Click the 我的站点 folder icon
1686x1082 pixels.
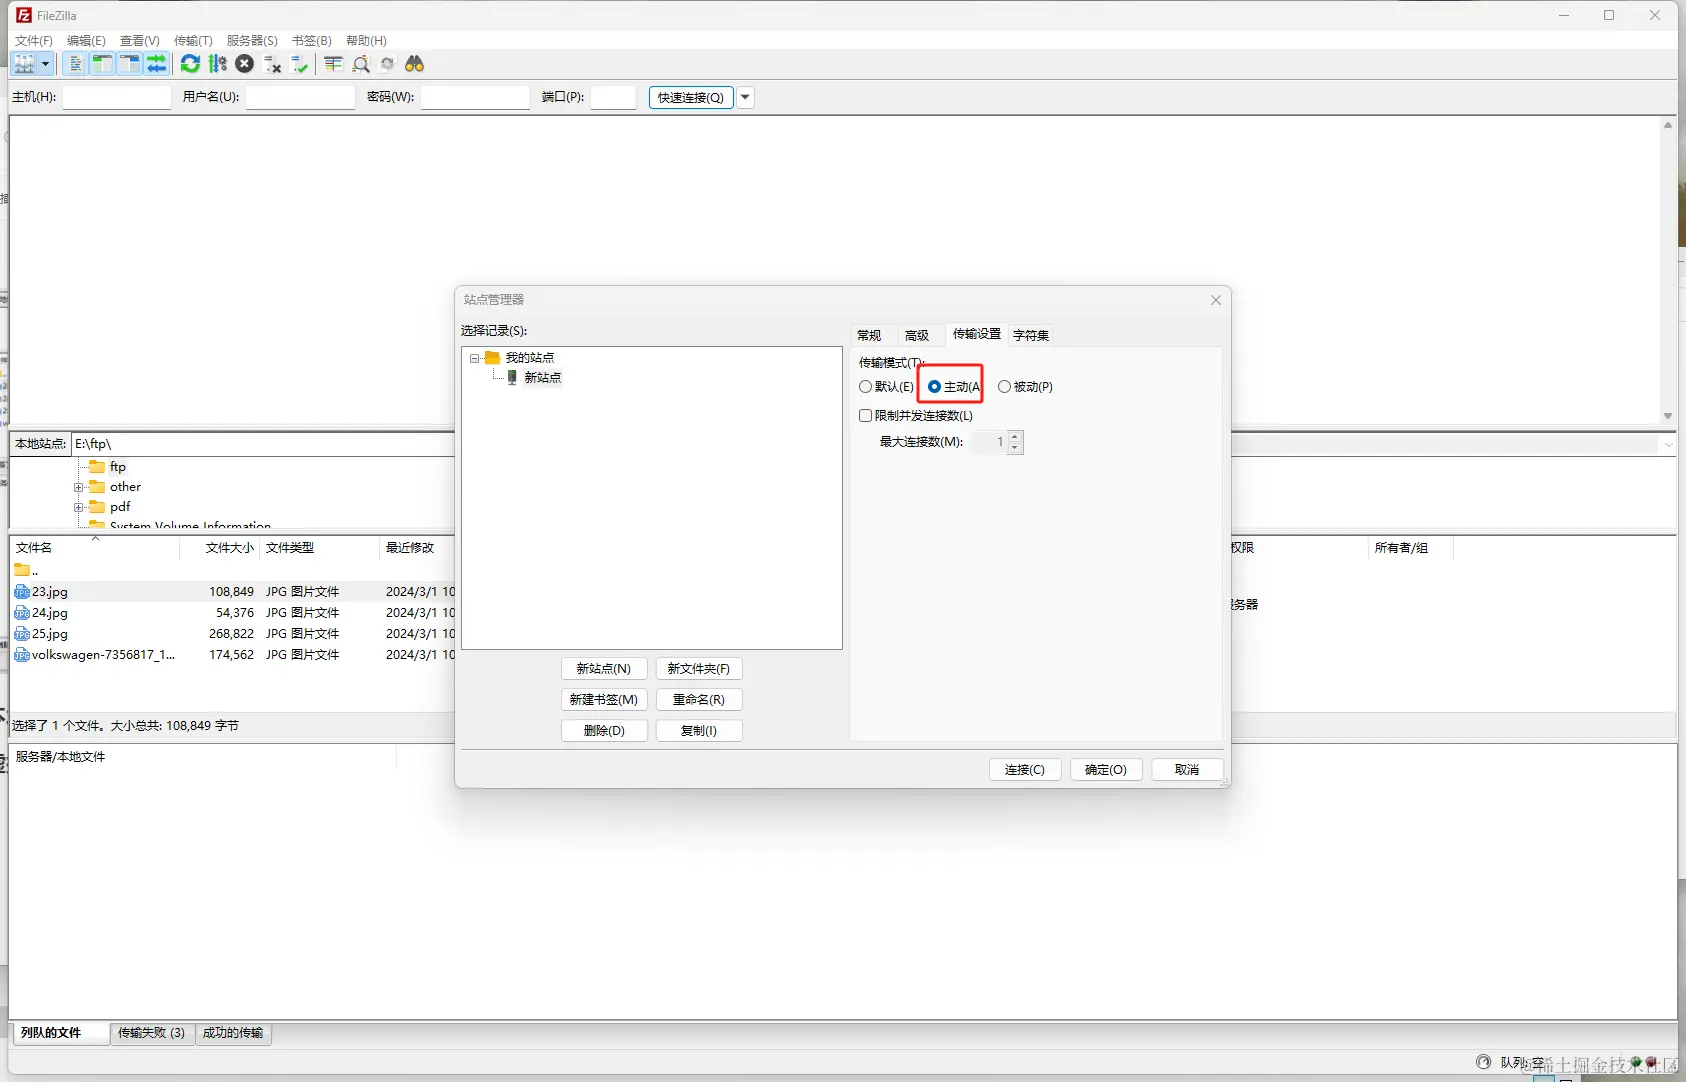coord(492,357)
